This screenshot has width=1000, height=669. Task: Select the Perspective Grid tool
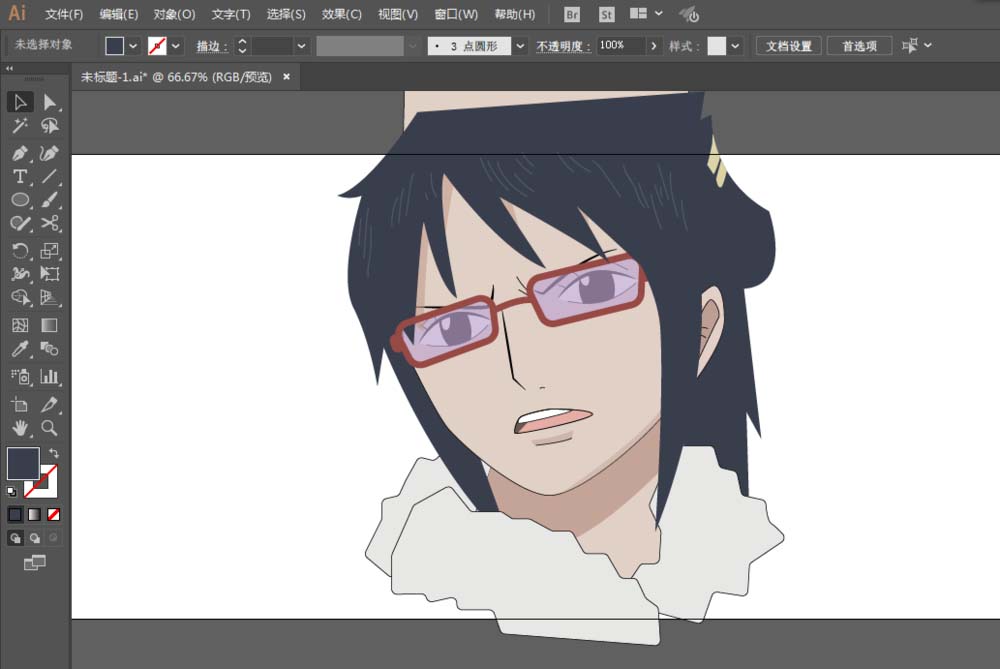[x=49, y=298]
